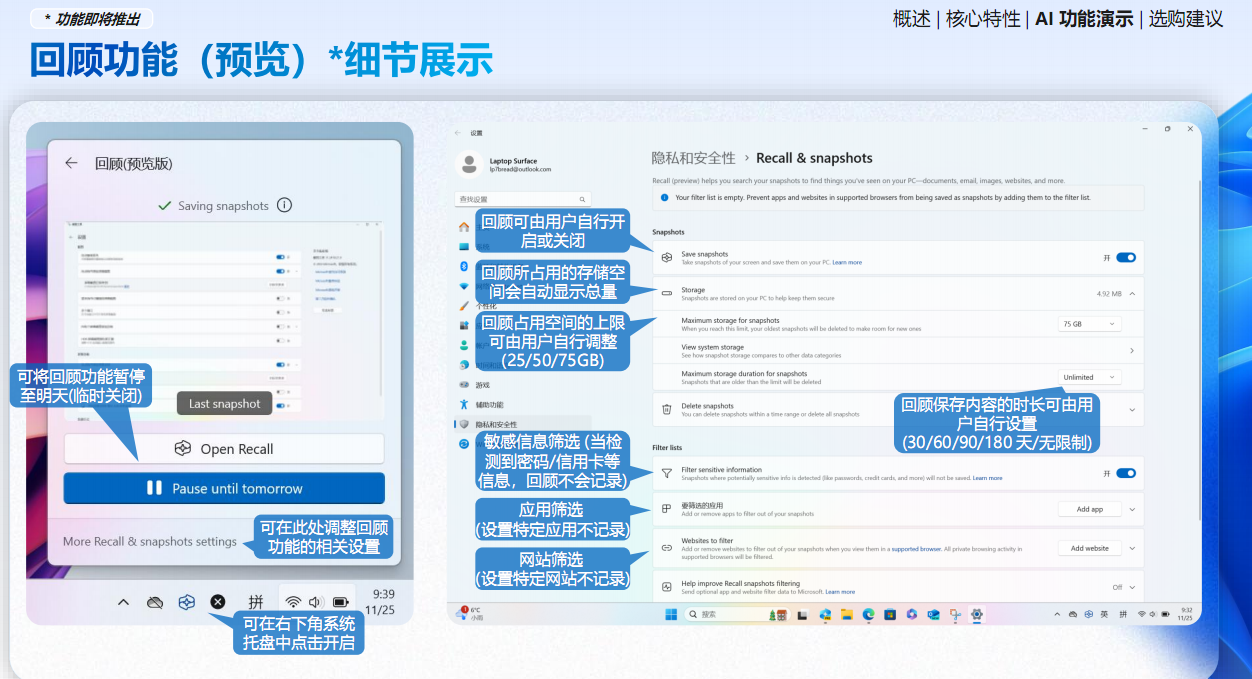Open Learn more link under Save snapshots
This screenshot has width=1252, height=679.
point(847,262)
